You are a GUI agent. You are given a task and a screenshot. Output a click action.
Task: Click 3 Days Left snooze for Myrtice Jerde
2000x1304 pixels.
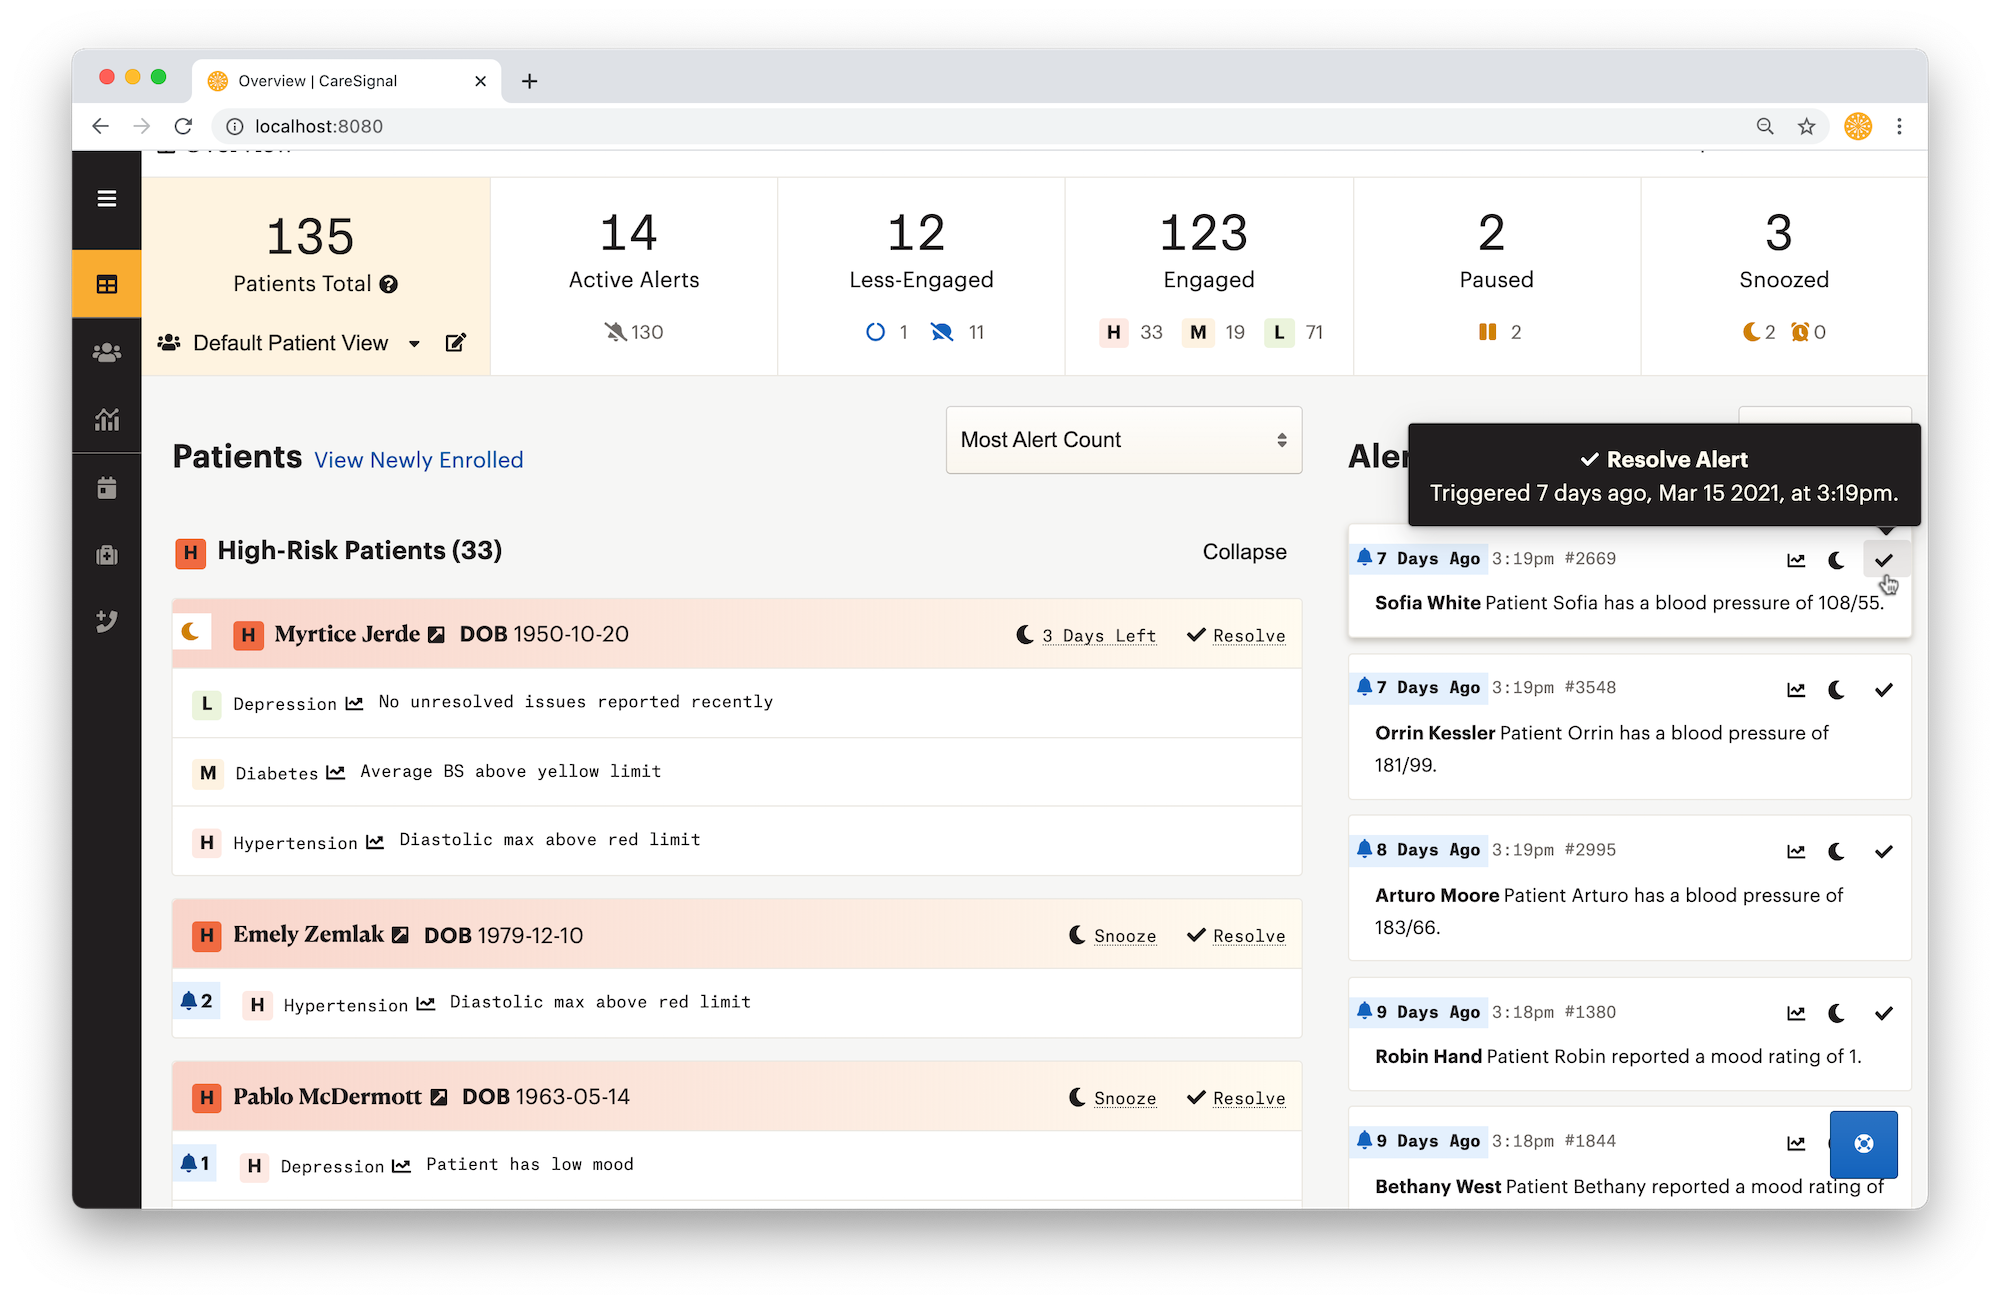pyautogui.click(x=1086, y=636)
